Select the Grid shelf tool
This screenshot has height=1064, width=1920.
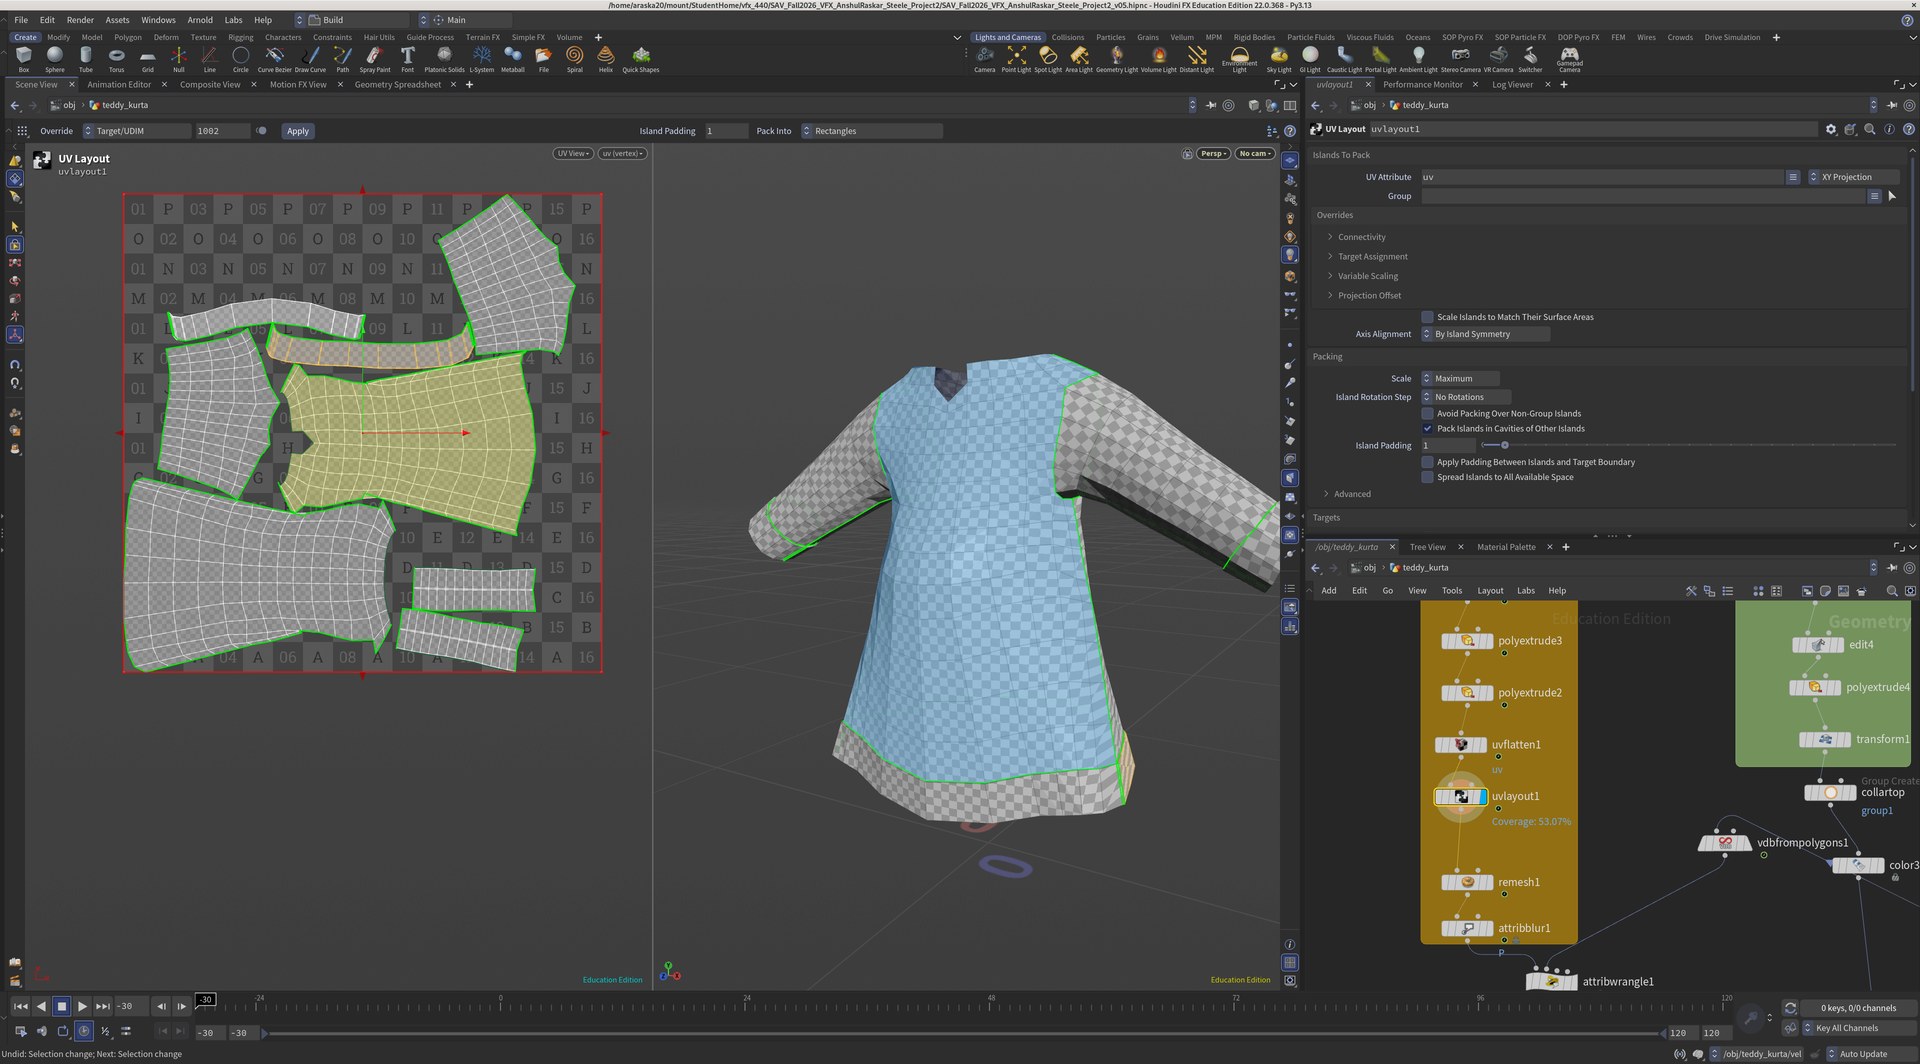tap(148, 59)
